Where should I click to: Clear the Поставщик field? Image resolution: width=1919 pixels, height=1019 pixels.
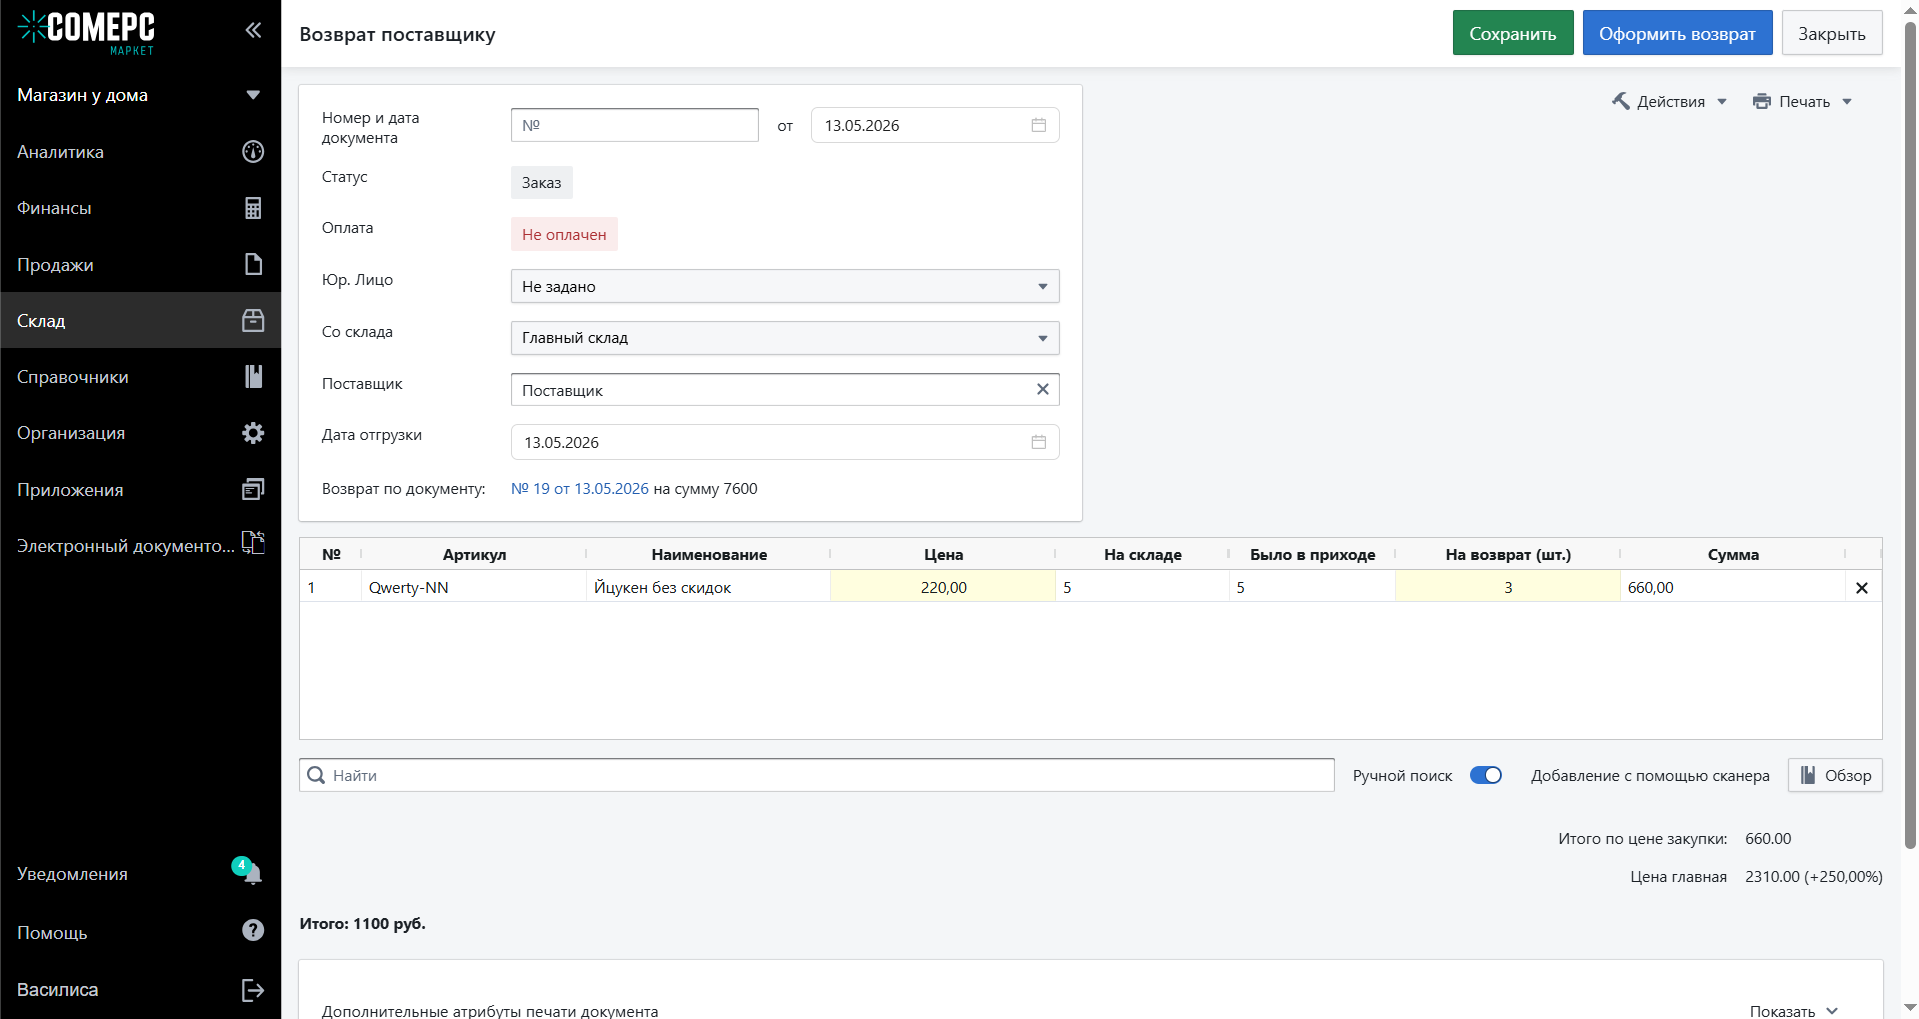pos(1042,389)
